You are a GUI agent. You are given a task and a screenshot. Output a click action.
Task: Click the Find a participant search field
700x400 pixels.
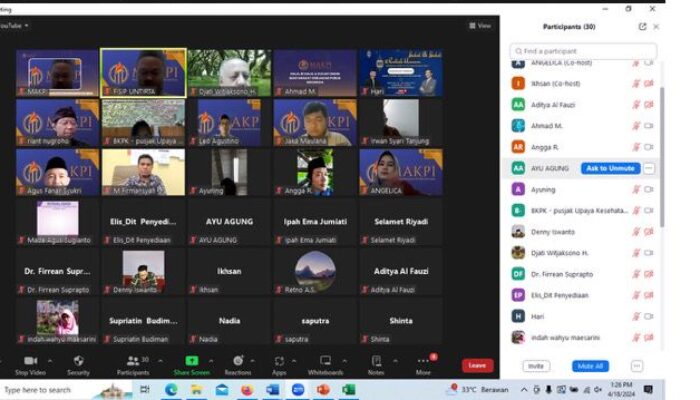[583, 50]
